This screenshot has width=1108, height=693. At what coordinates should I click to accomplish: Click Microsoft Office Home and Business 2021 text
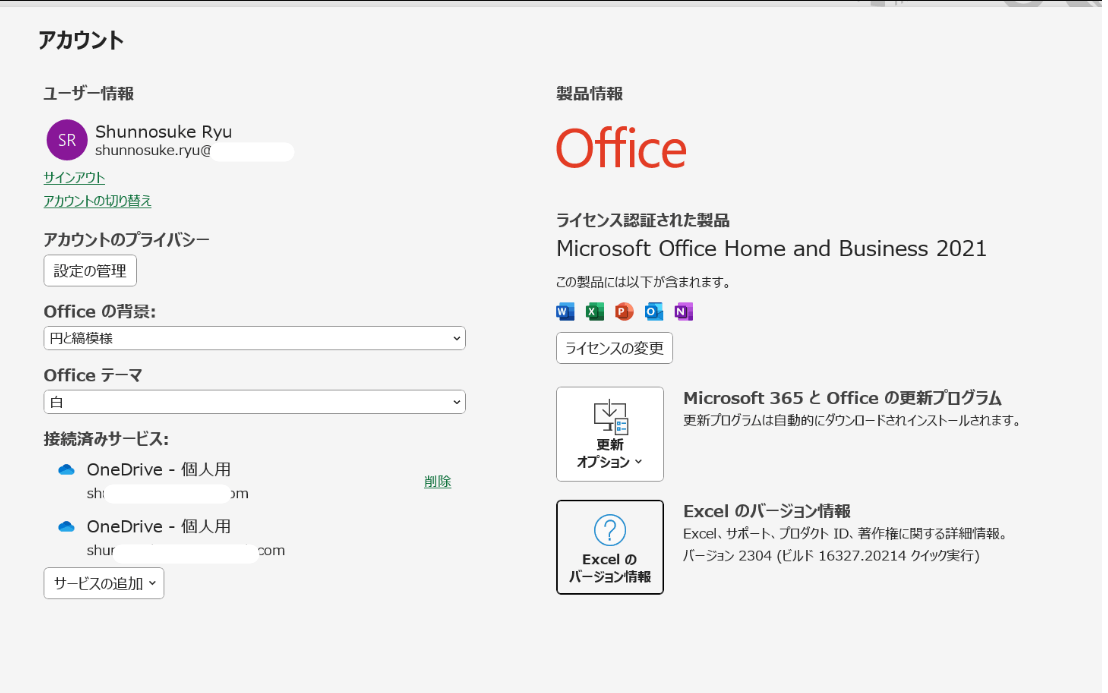click(771, 249)
